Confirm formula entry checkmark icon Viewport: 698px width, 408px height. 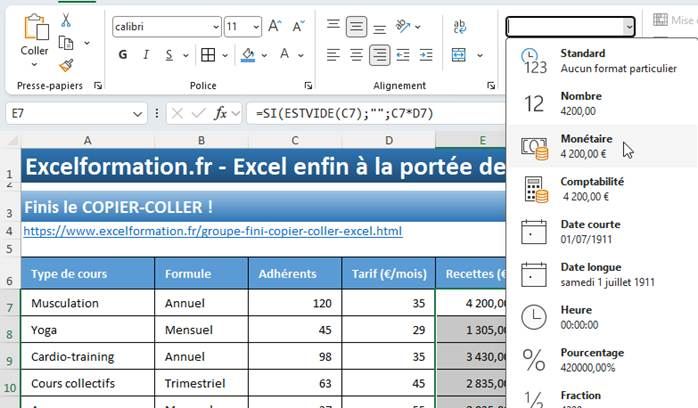point(198,114)
